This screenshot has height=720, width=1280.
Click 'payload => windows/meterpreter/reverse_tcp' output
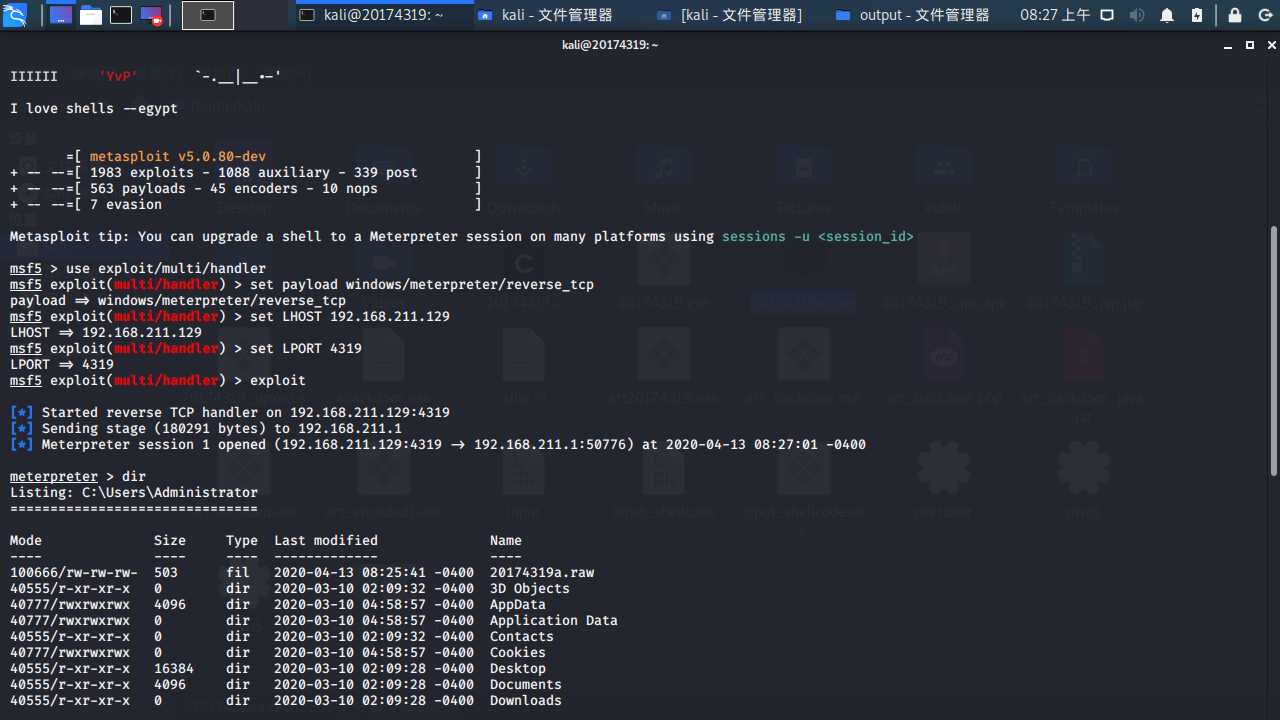pyautogui.click(x=178, y=300)
